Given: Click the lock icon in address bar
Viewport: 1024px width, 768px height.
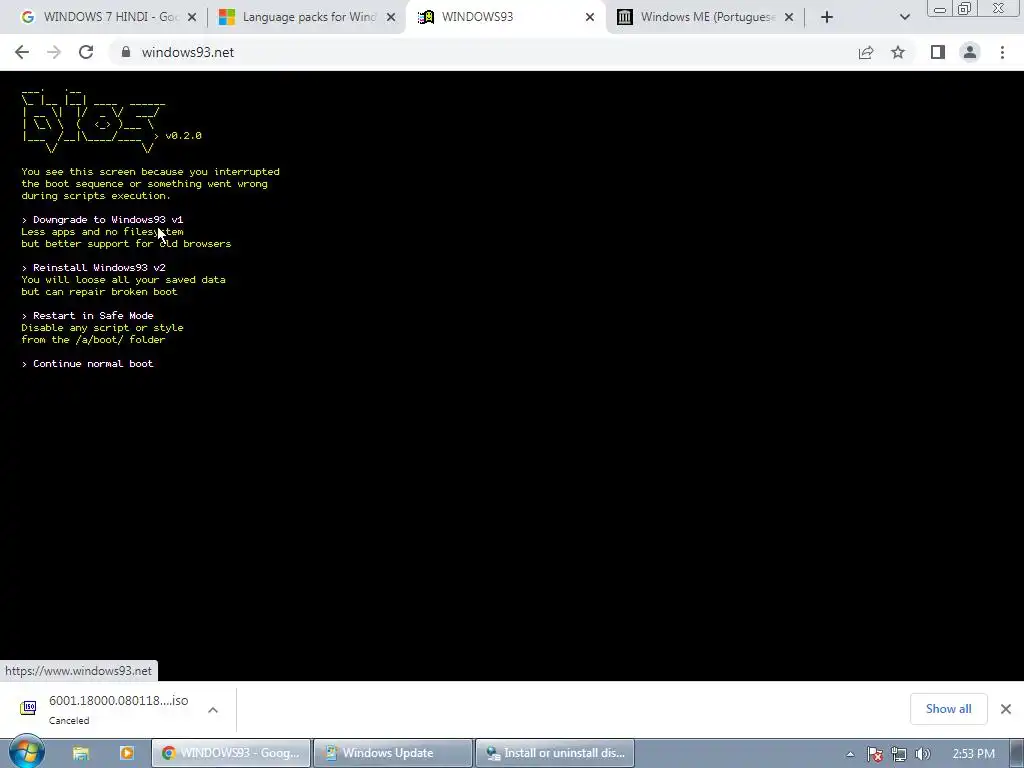Looking at the screenshot, I should 127,52.
